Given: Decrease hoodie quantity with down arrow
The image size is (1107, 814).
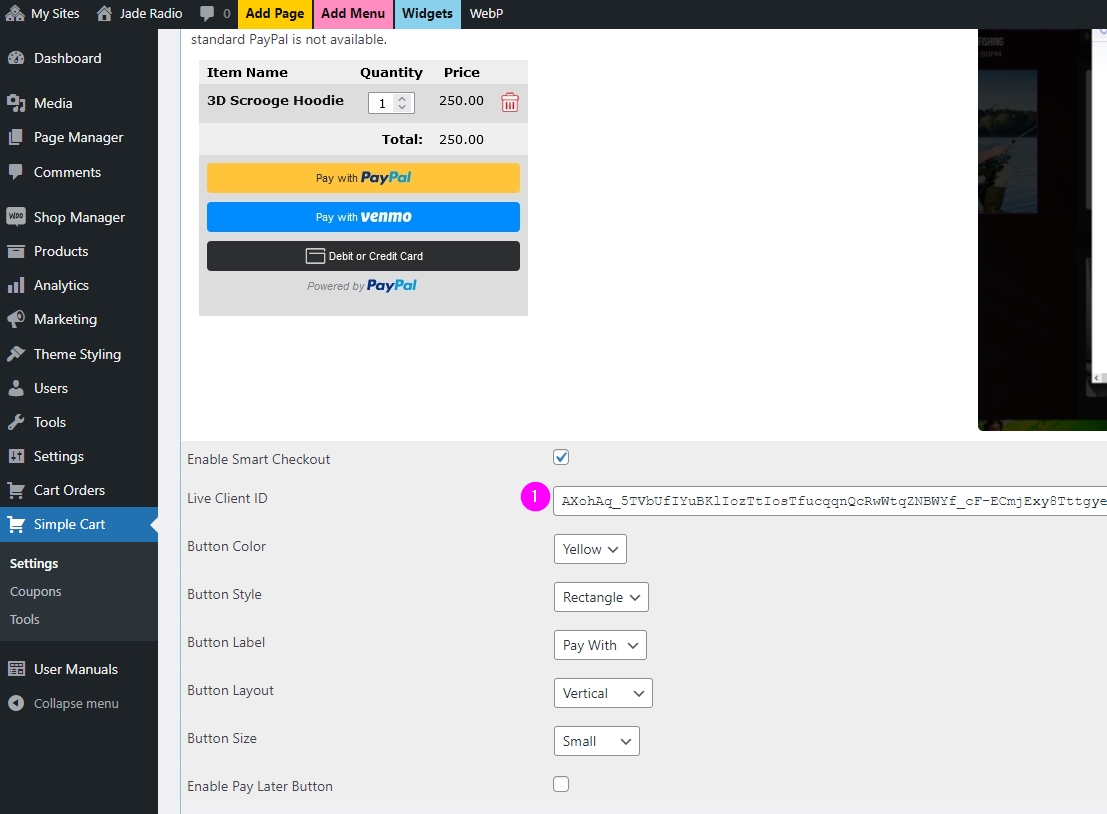Looking at the screenshot, I should tap(402, 107).
